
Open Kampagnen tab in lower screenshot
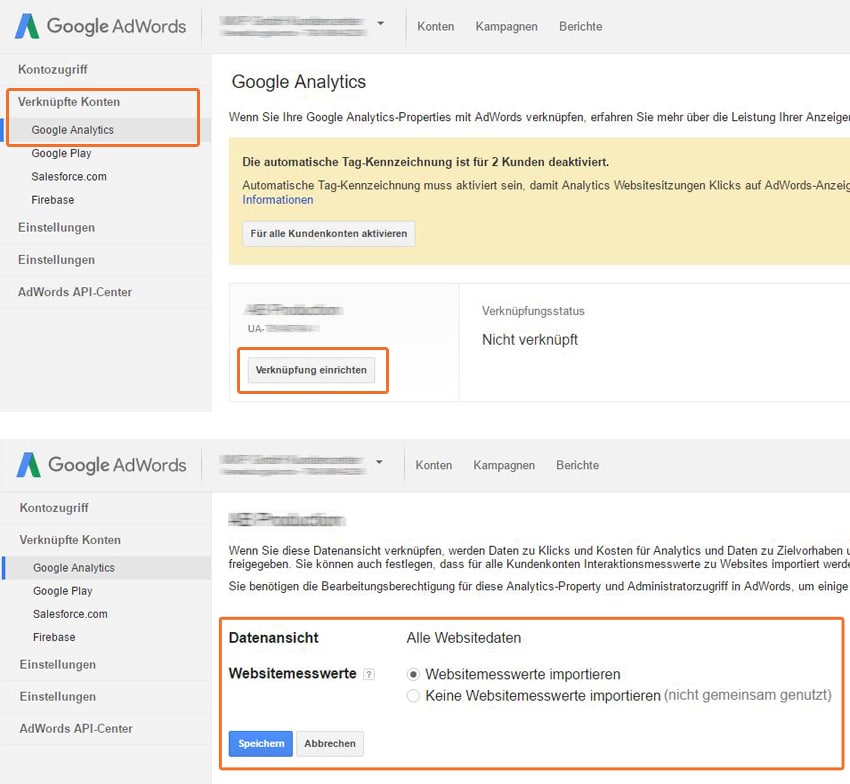[504, 465]
